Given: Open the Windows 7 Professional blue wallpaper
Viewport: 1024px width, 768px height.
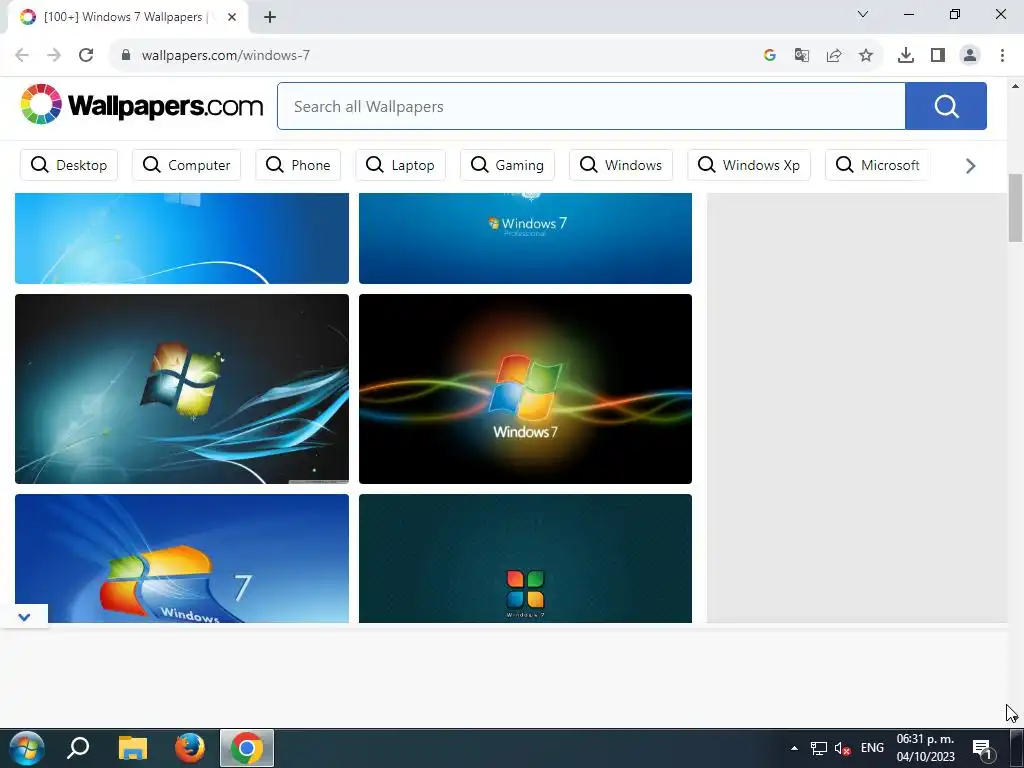Looking at the screenshot, I should 525,238.
